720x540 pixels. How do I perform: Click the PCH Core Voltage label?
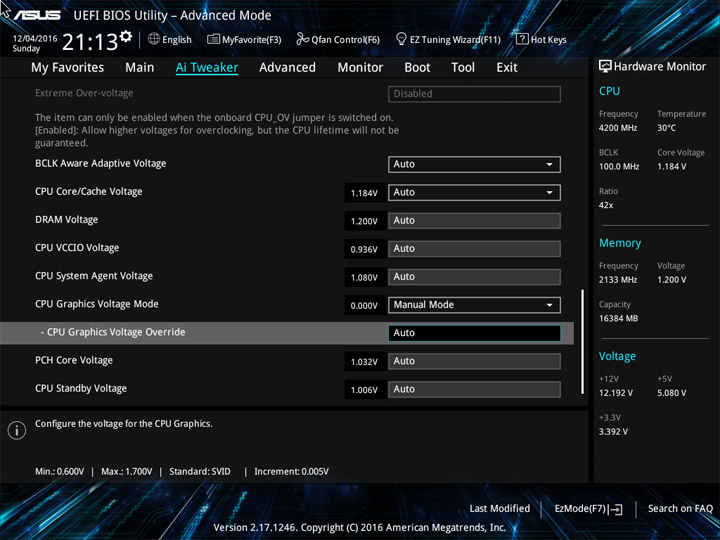74,360
